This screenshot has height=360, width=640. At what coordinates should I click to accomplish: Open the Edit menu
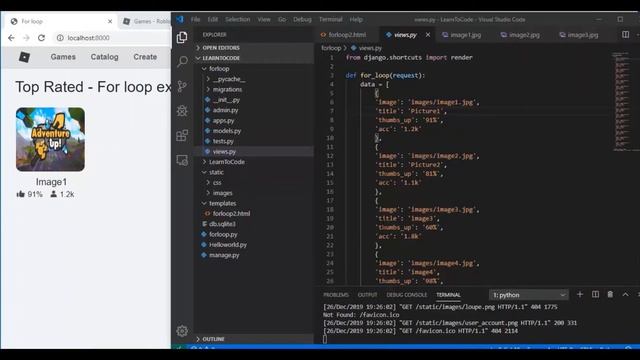point(212,19)
